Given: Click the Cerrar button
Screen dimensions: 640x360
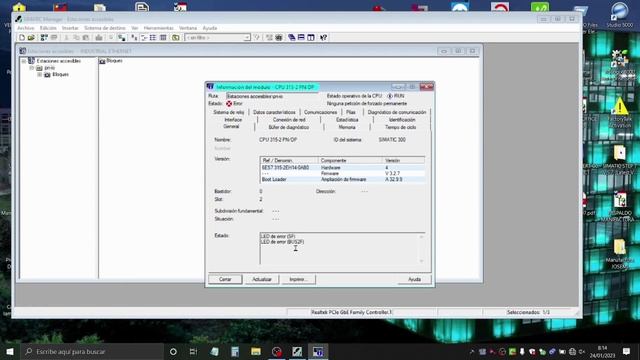Looking at the screenshot, I should (225, 280).
